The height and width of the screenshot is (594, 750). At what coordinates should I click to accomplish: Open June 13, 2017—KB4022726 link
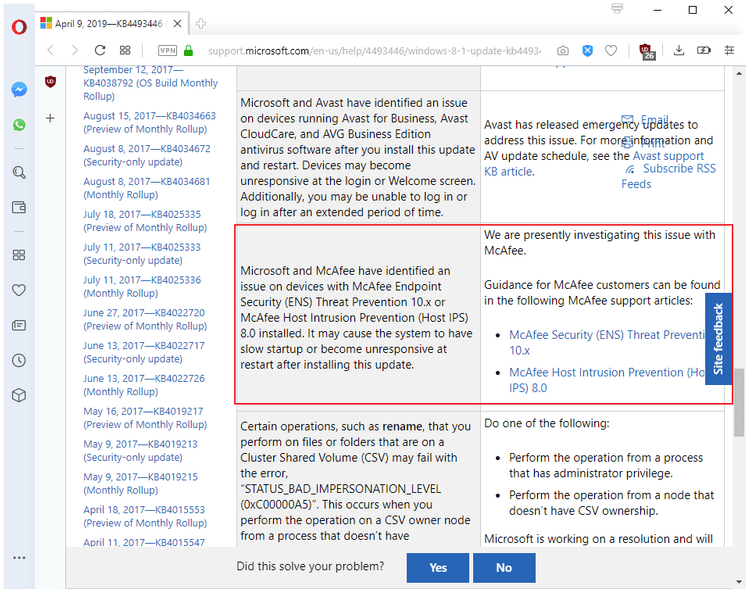[x=144, y=385]
